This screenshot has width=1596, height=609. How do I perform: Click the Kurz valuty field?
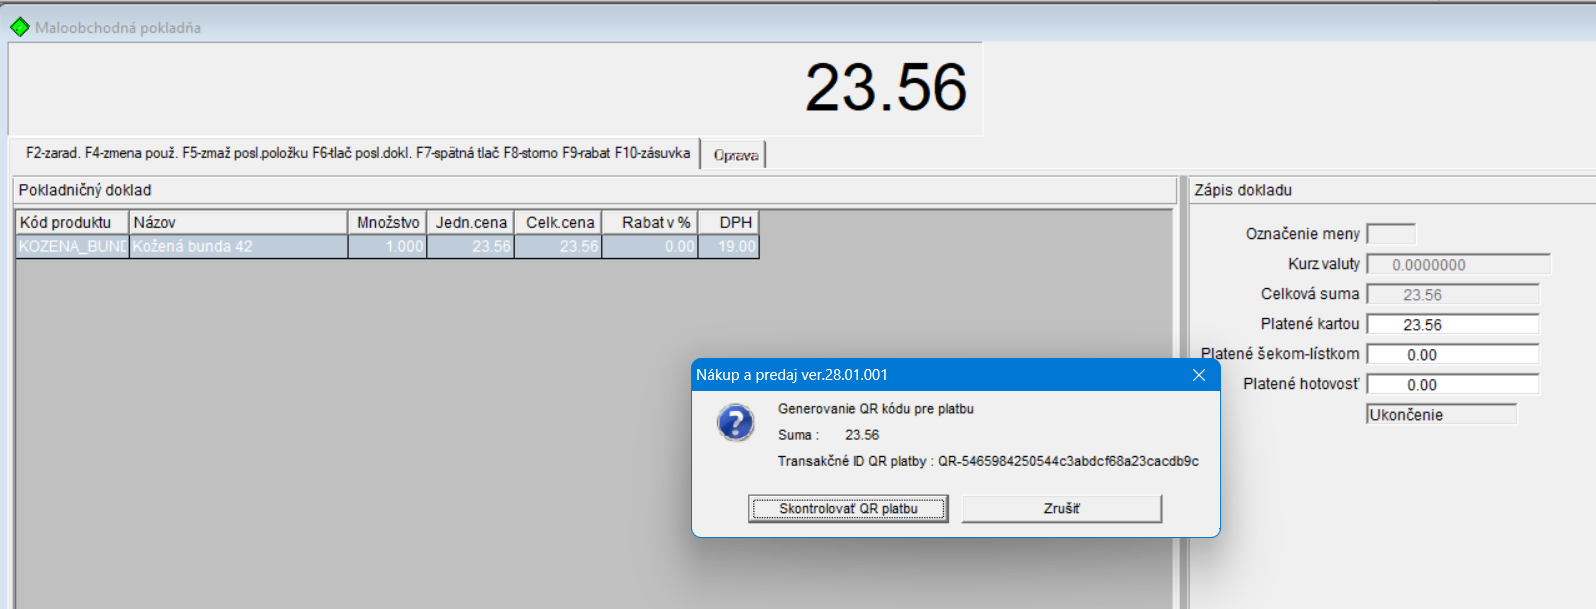coord(1457,265)
